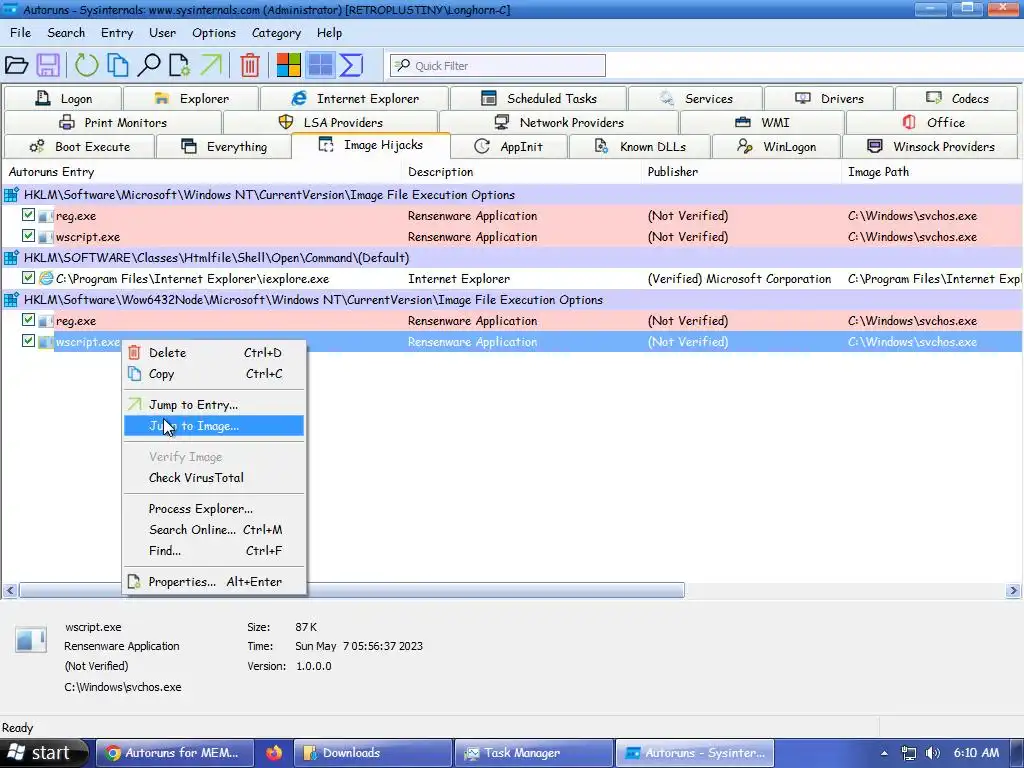Click the volume speaker tray icon
Viewport: 1024px width, 768px height.
[x=933, y=753]
